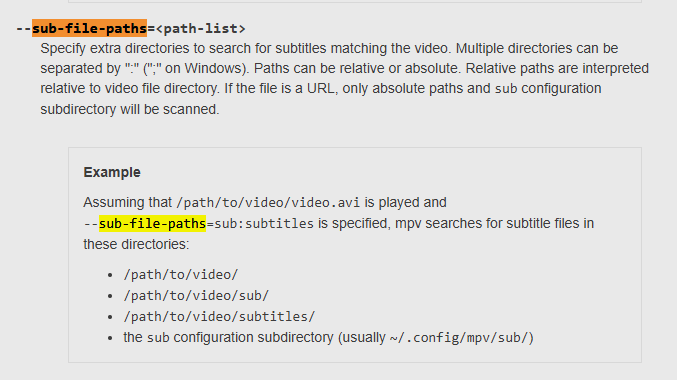The height and width of the screenshot is (380, 677).
Task: Click the bold Example heading
Action: point(112,172)
